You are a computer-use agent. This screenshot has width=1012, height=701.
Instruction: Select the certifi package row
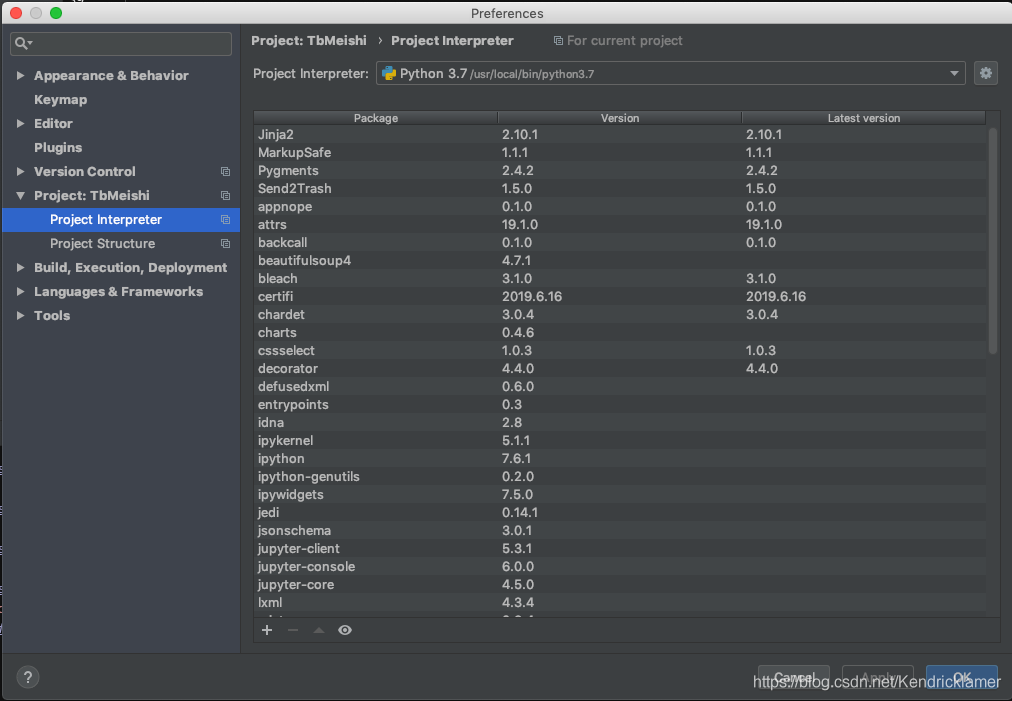coord(620,296)
